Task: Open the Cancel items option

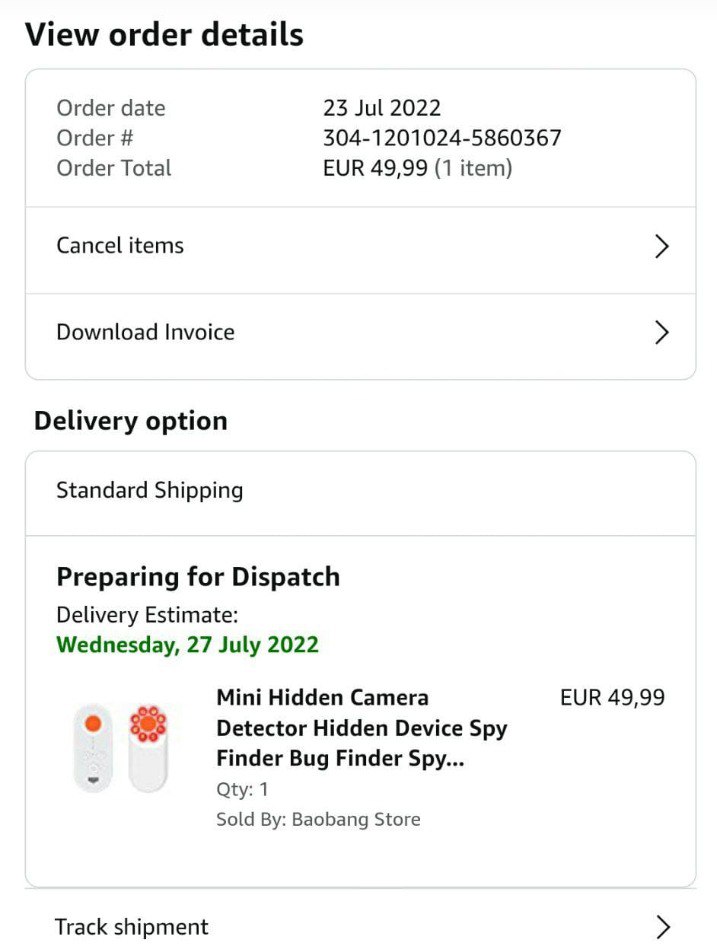Action: 120,246
